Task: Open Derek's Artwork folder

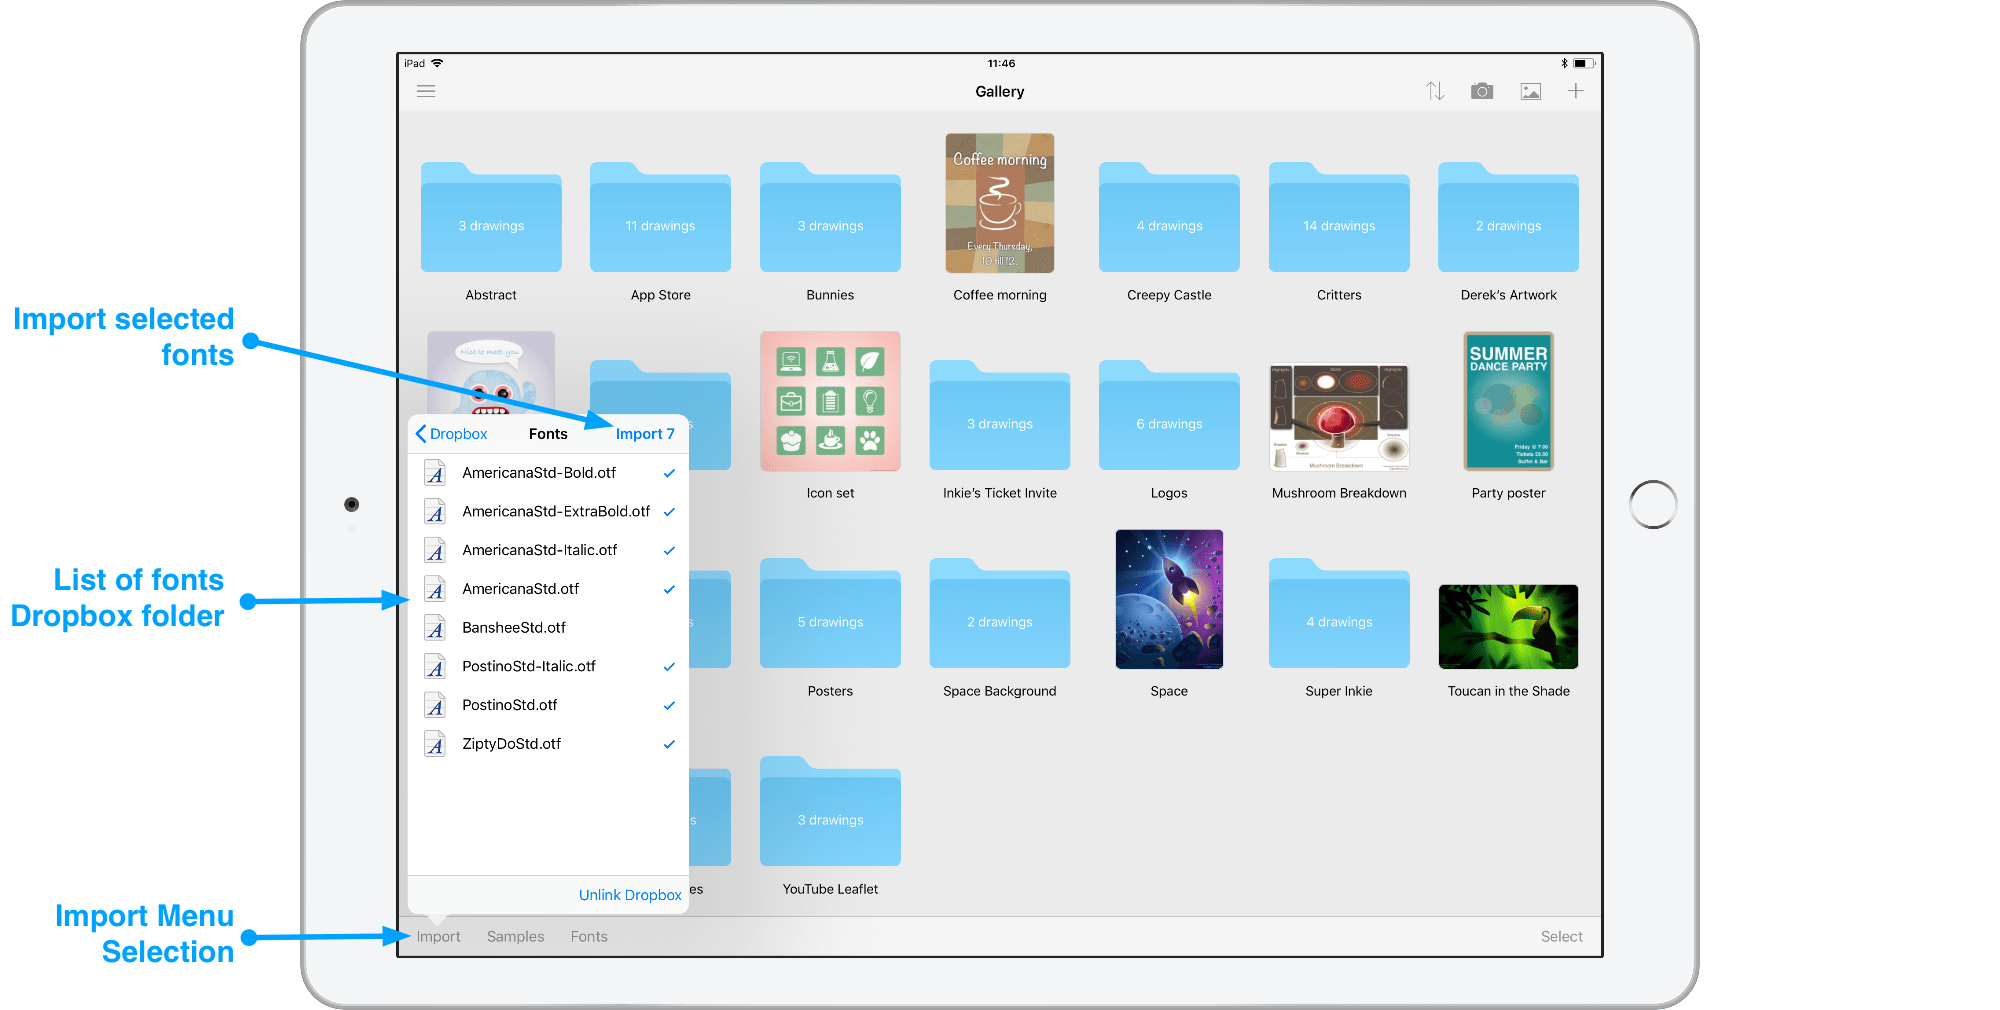Action: (x=1508, y=217)
